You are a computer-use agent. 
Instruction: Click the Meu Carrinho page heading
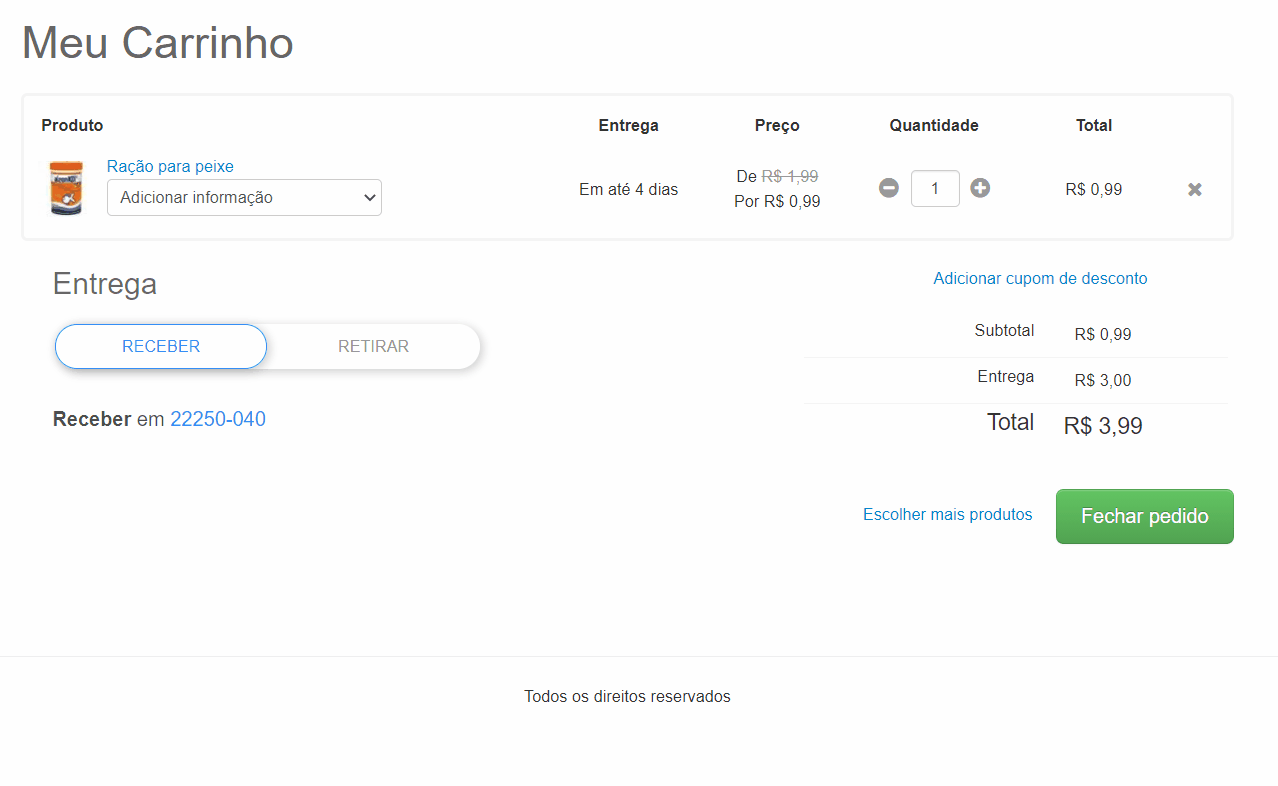pyautogui.click(x=158, y=43)
